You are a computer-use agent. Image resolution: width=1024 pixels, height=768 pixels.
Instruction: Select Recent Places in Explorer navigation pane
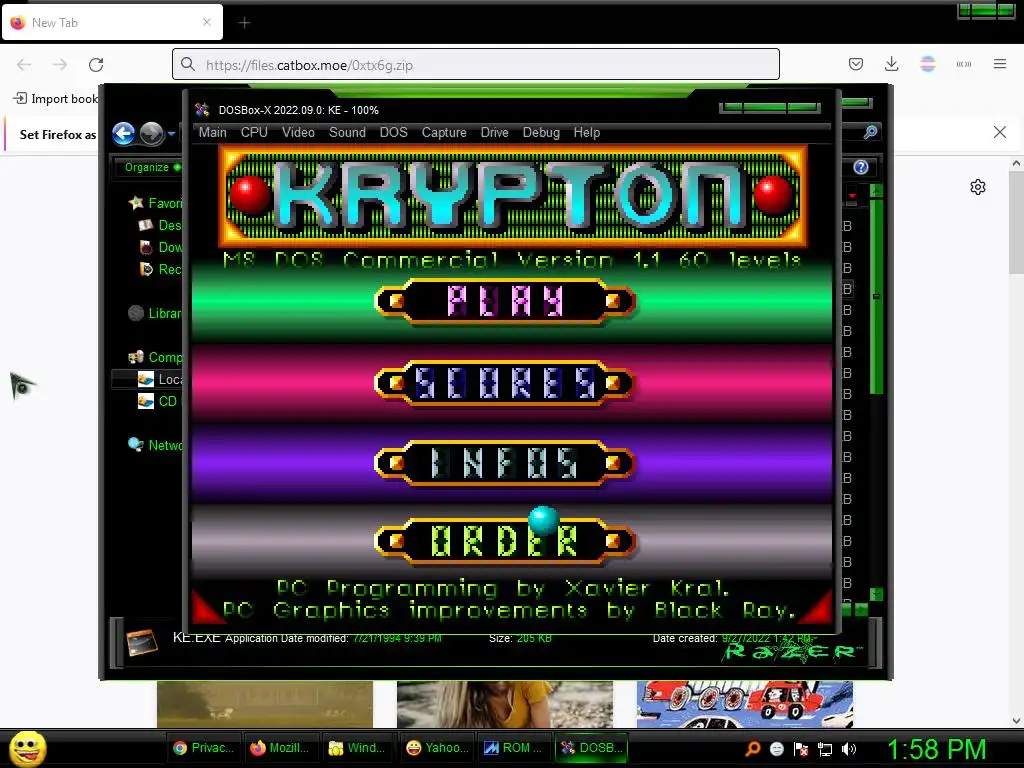pyautogui.click(x=160, y=269)
